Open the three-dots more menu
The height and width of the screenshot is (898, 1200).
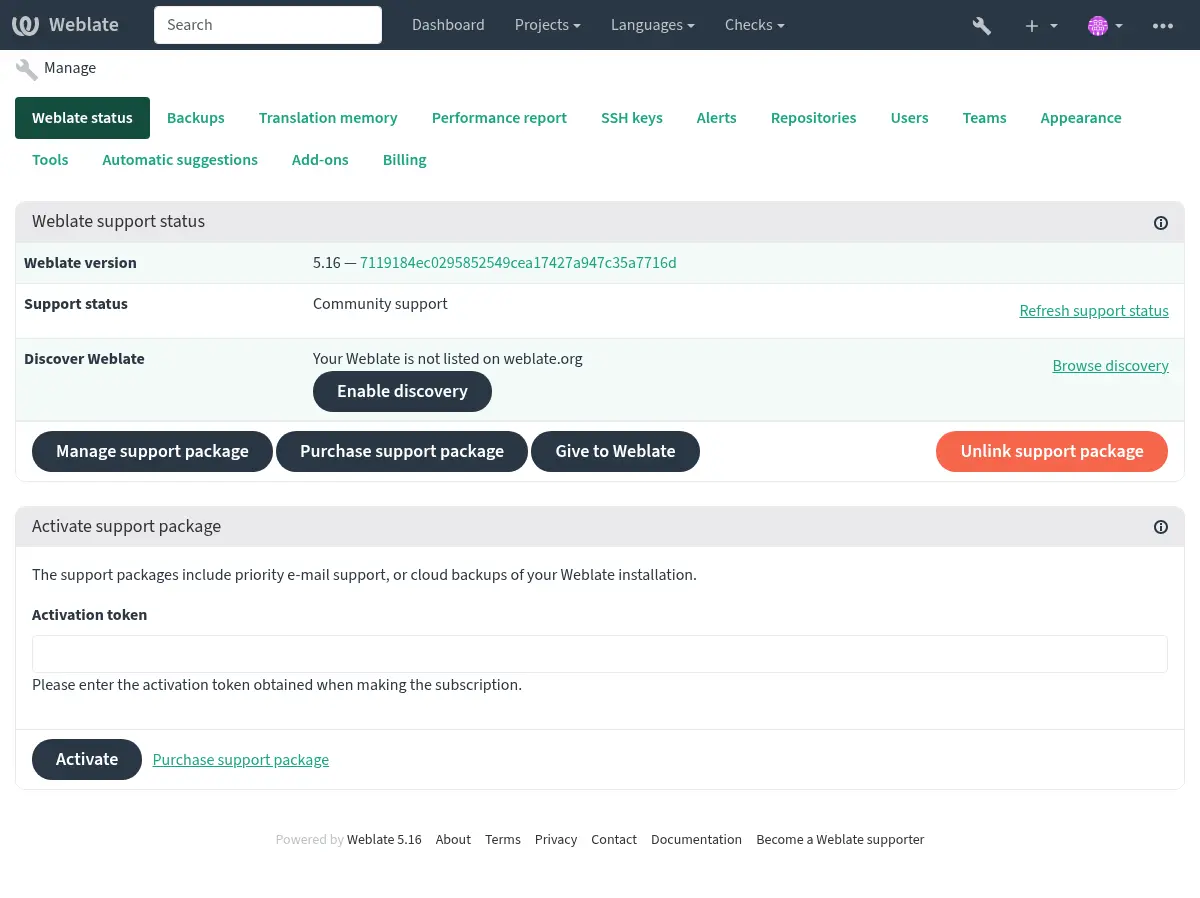1162,25
